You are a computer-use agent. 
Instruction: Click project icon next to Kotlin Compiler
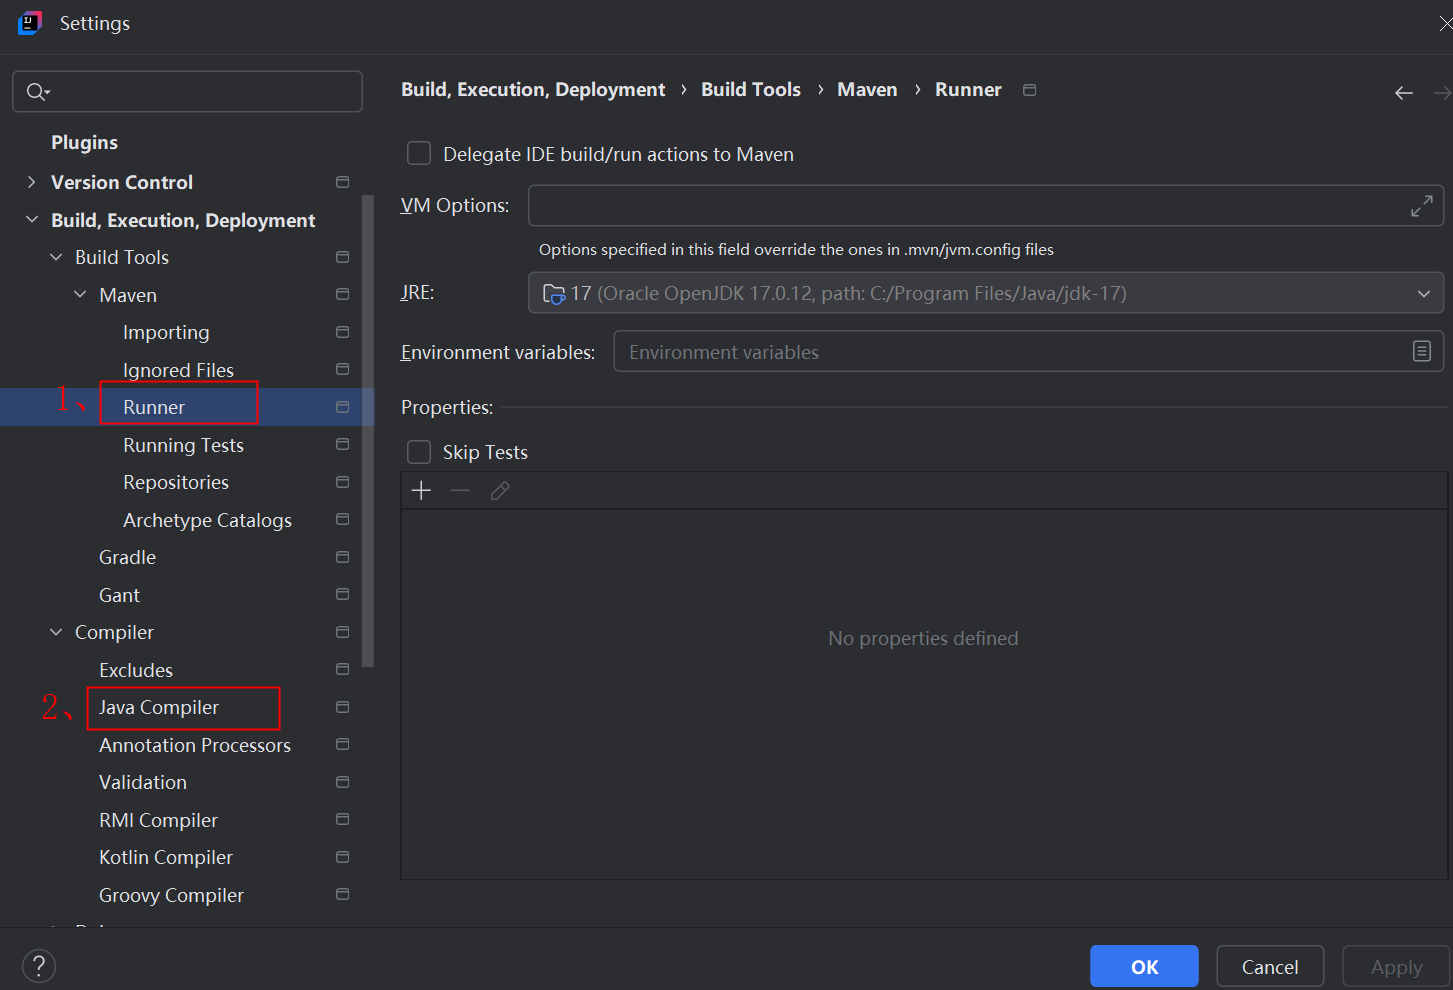coord(342,857)
